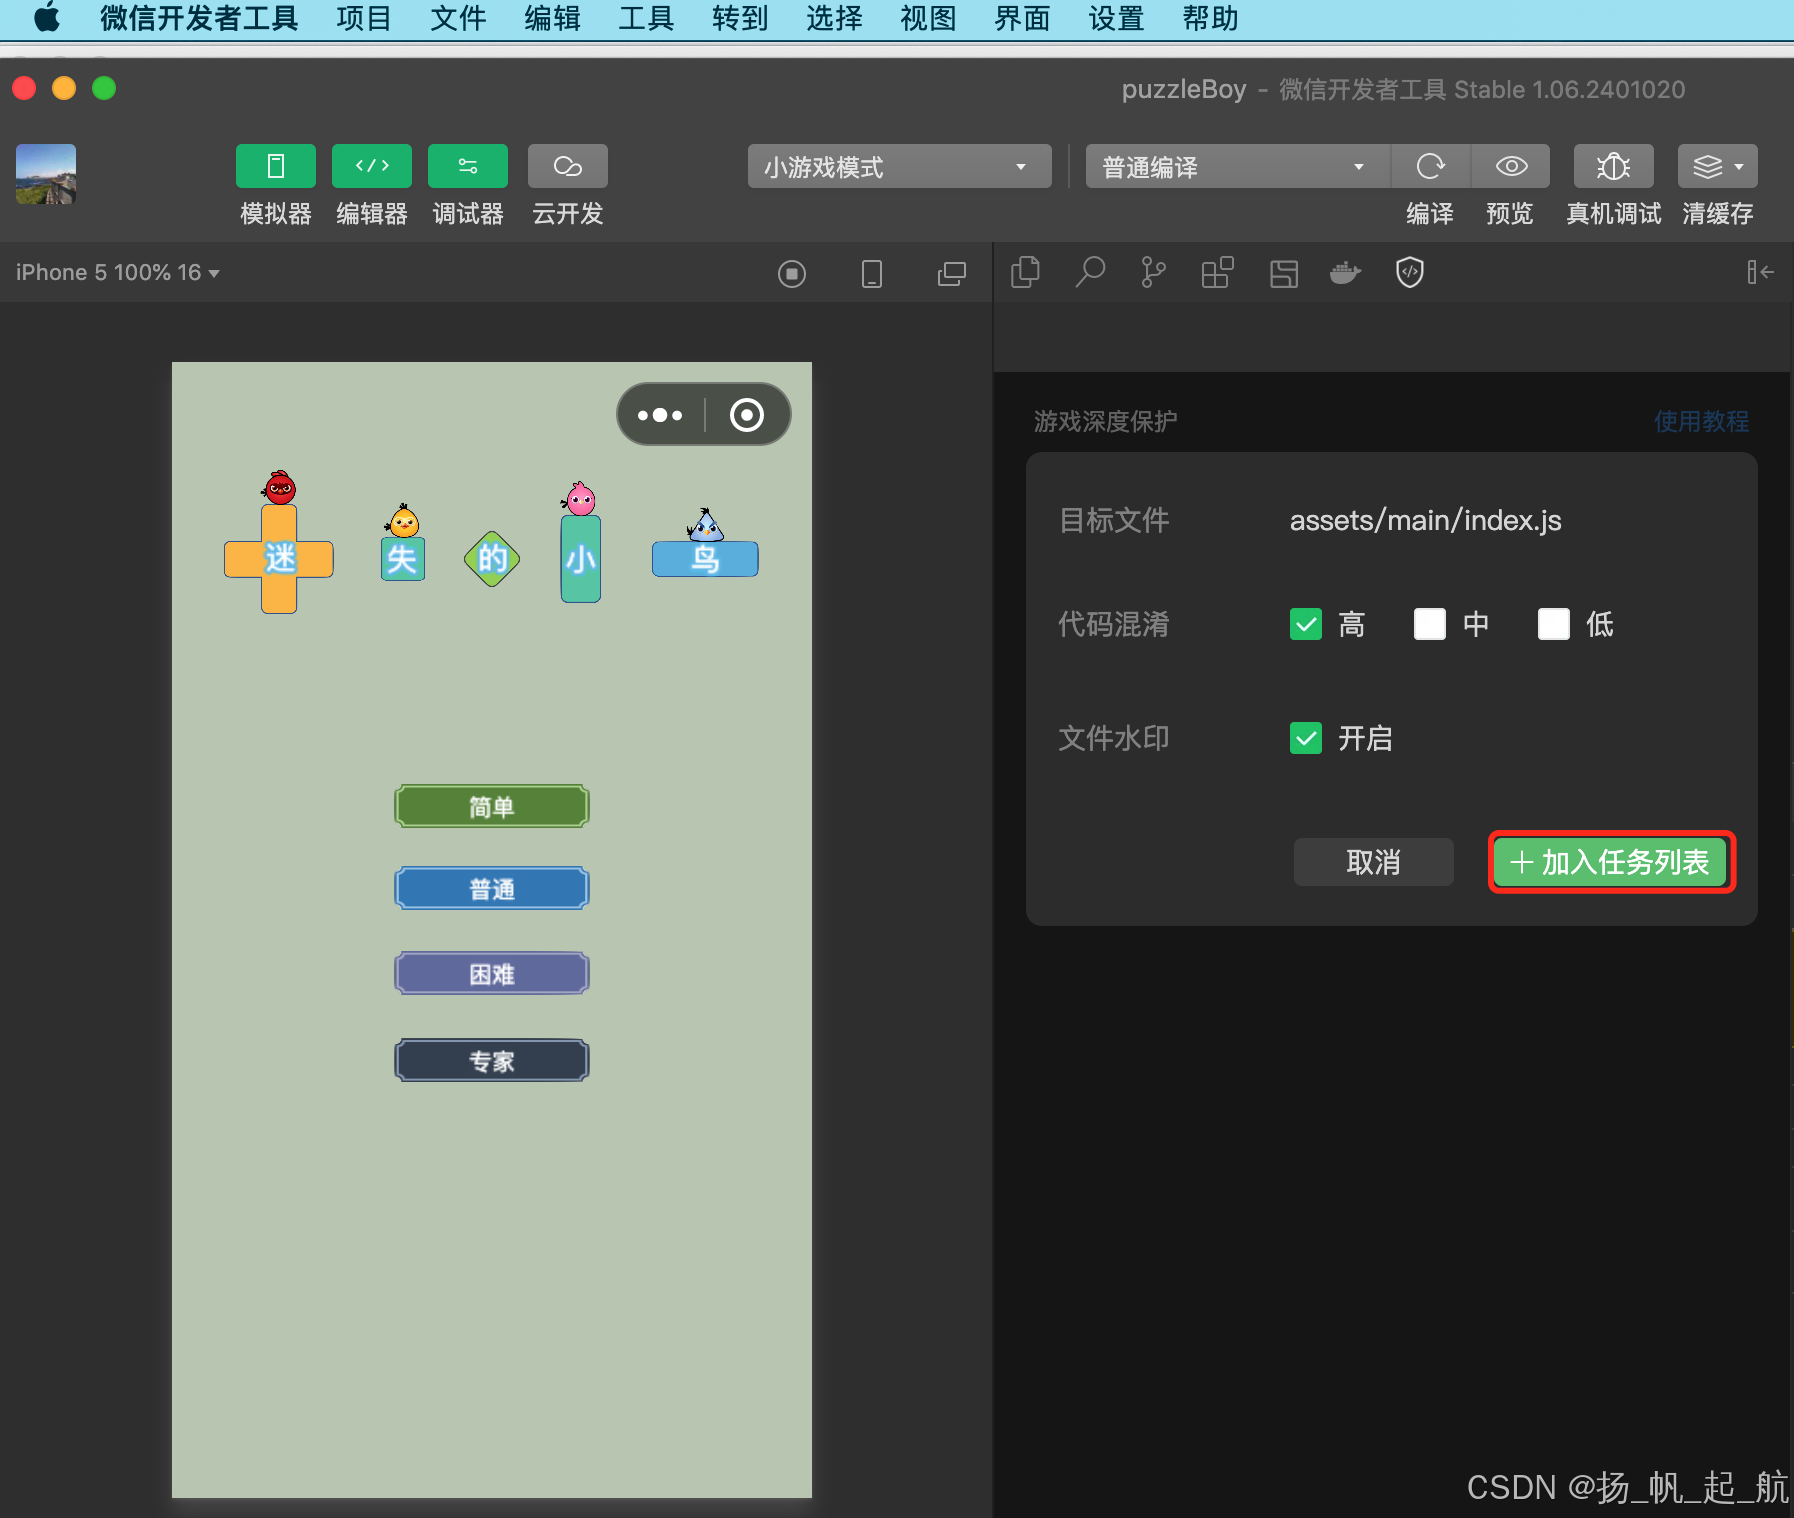Screen dimensions: 1794x1518
Task: Expand the 清缓存 dropdown arrow
Action: (1740, 167)
